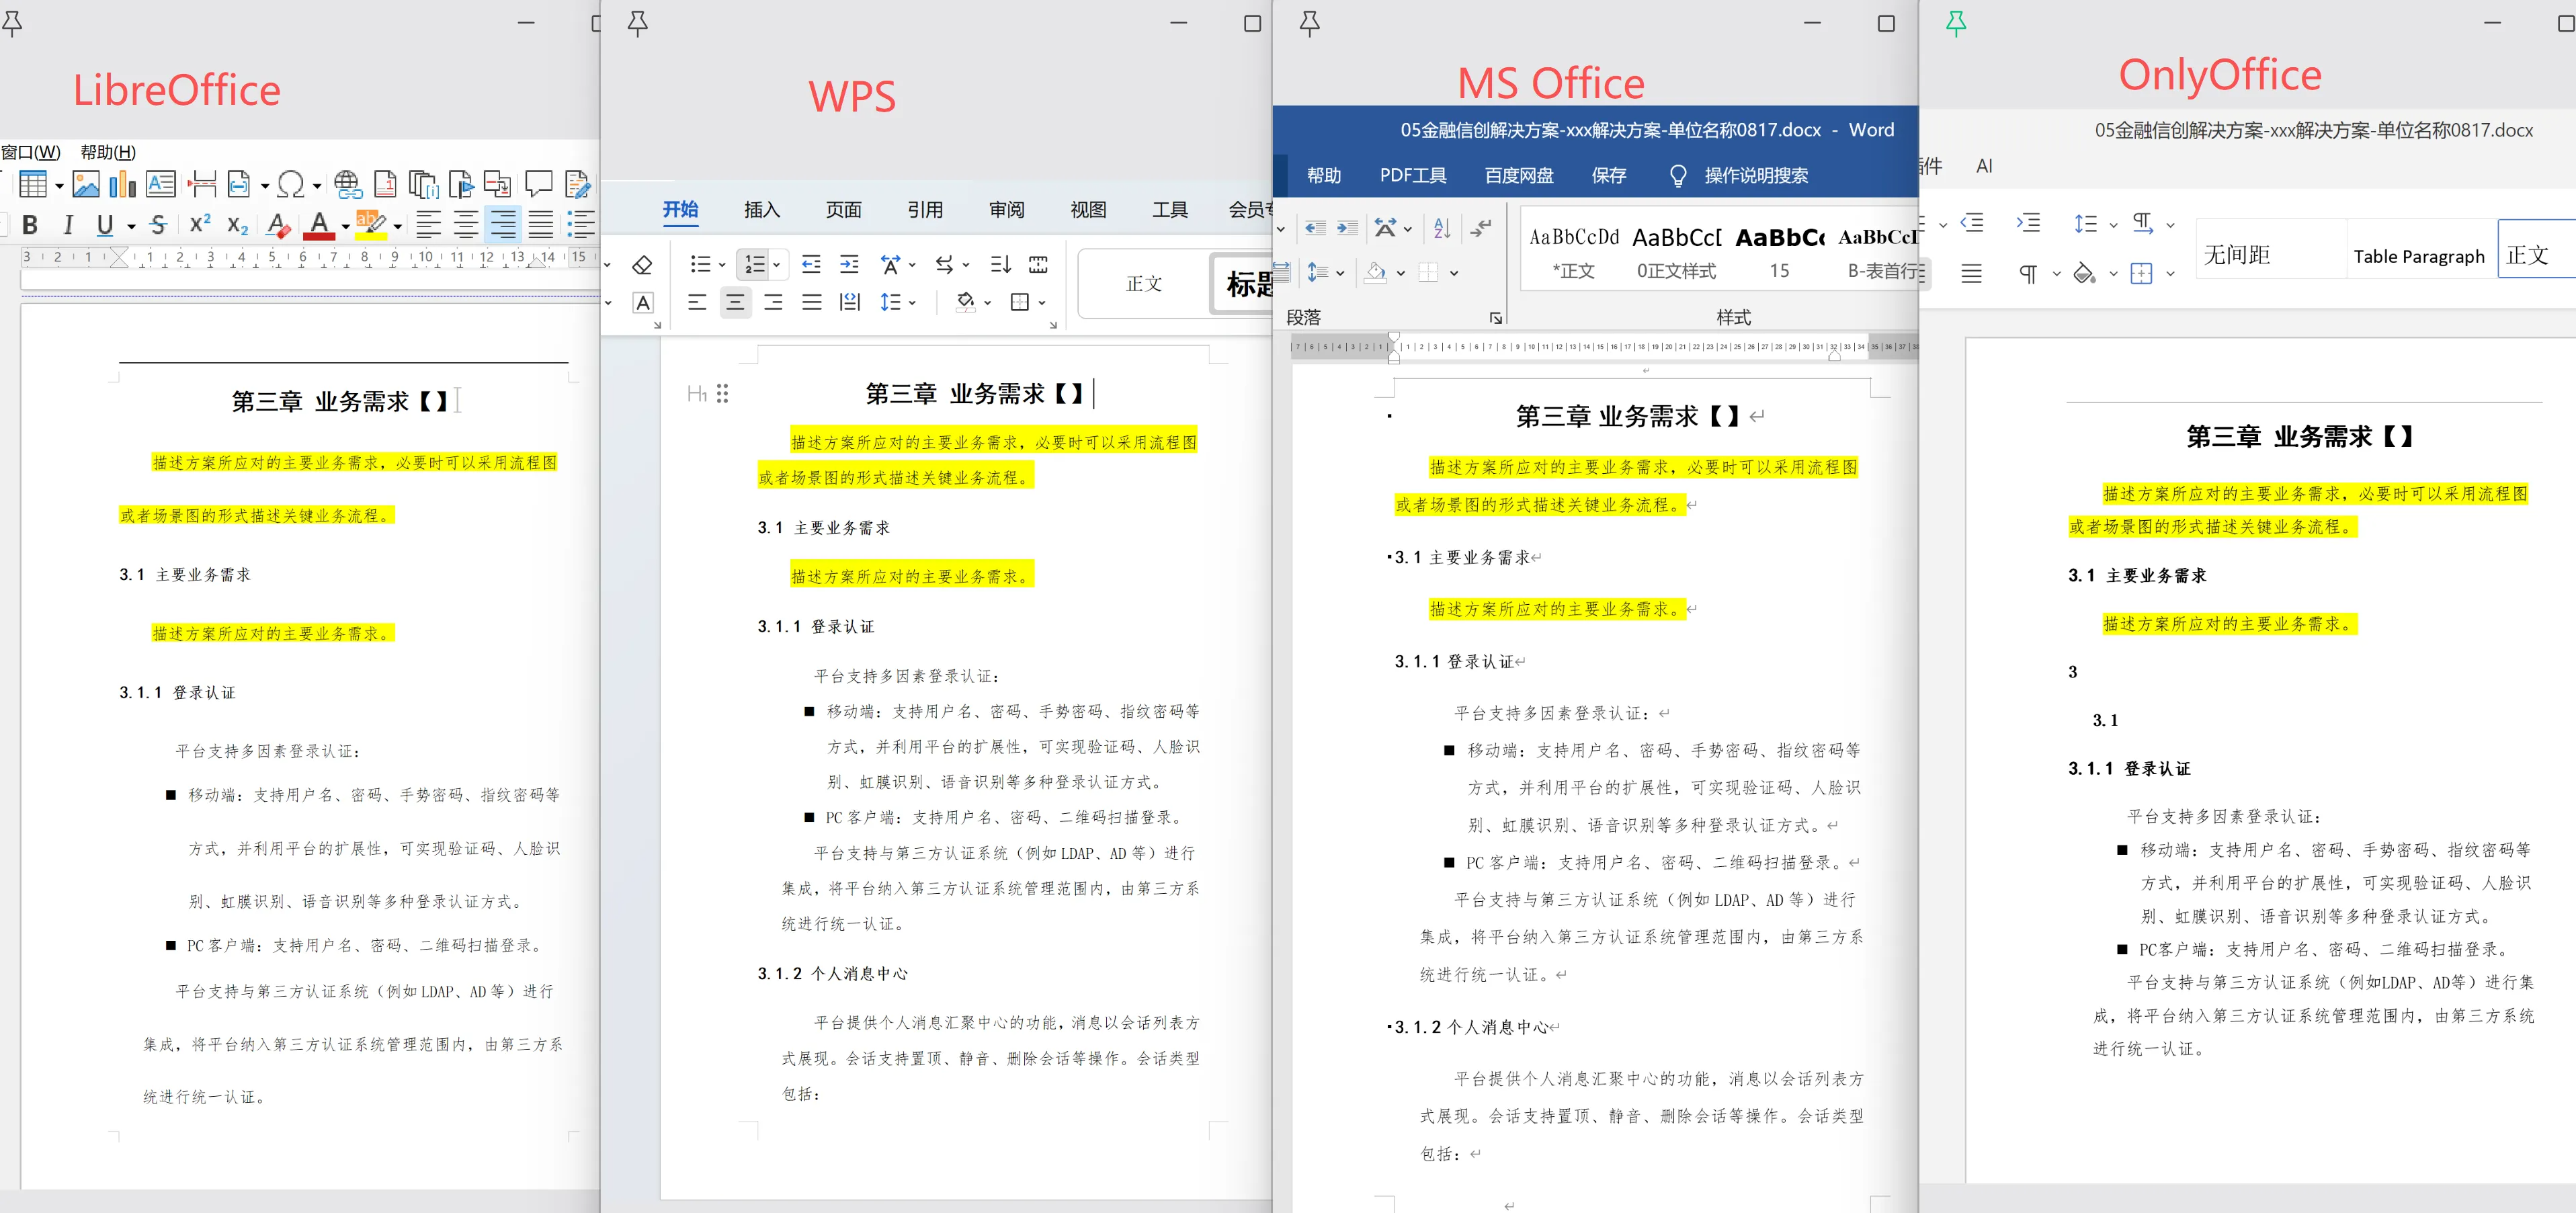This screenshot has height=1213, width=2576.
Task: Open font color dropdown in LibreOffice
Action: tap(345, 227)
